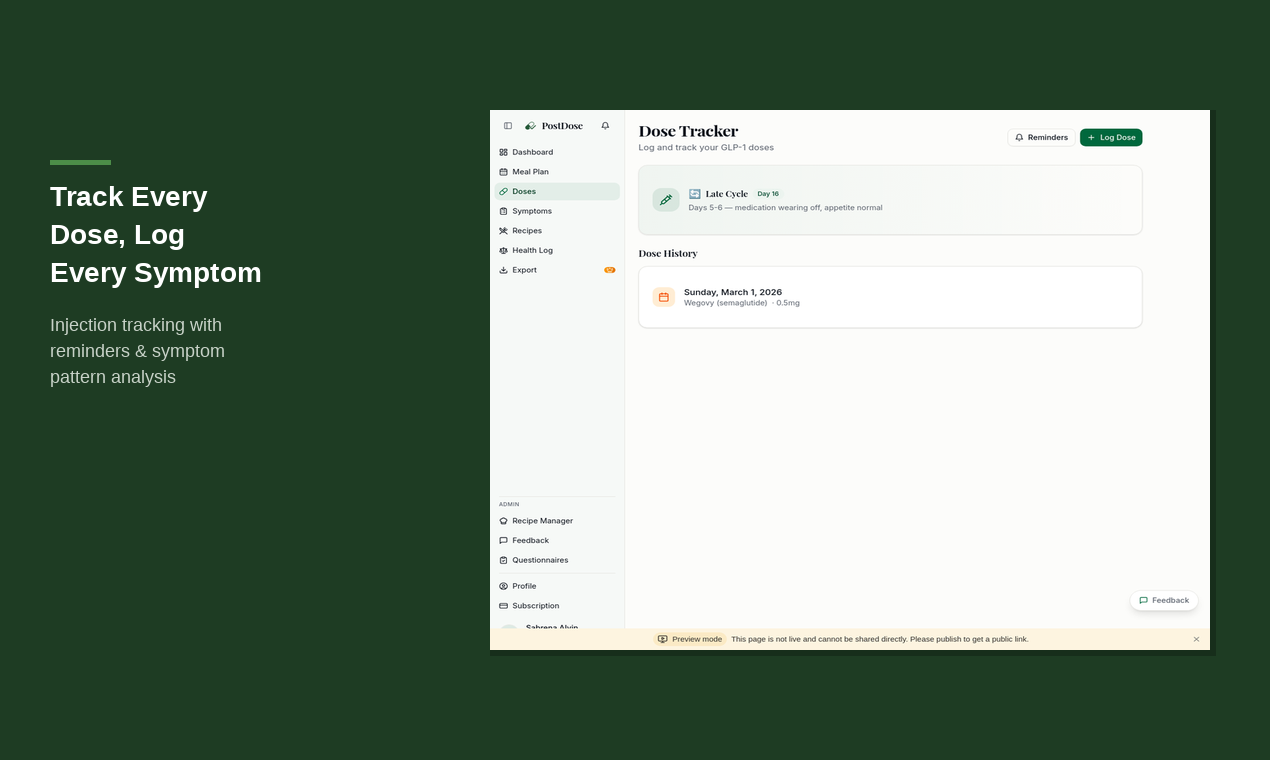Screen dimensions: 1270x760
Task: Collapse the sidebar with the panel icon
Action: (508, 126)
